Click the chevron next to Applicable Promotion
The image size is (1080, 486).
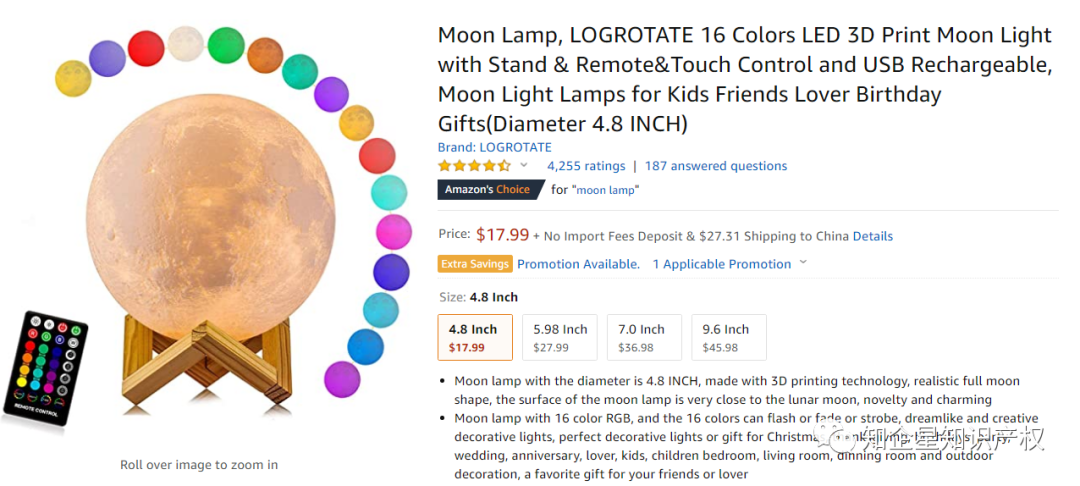[x=803, y=264]
